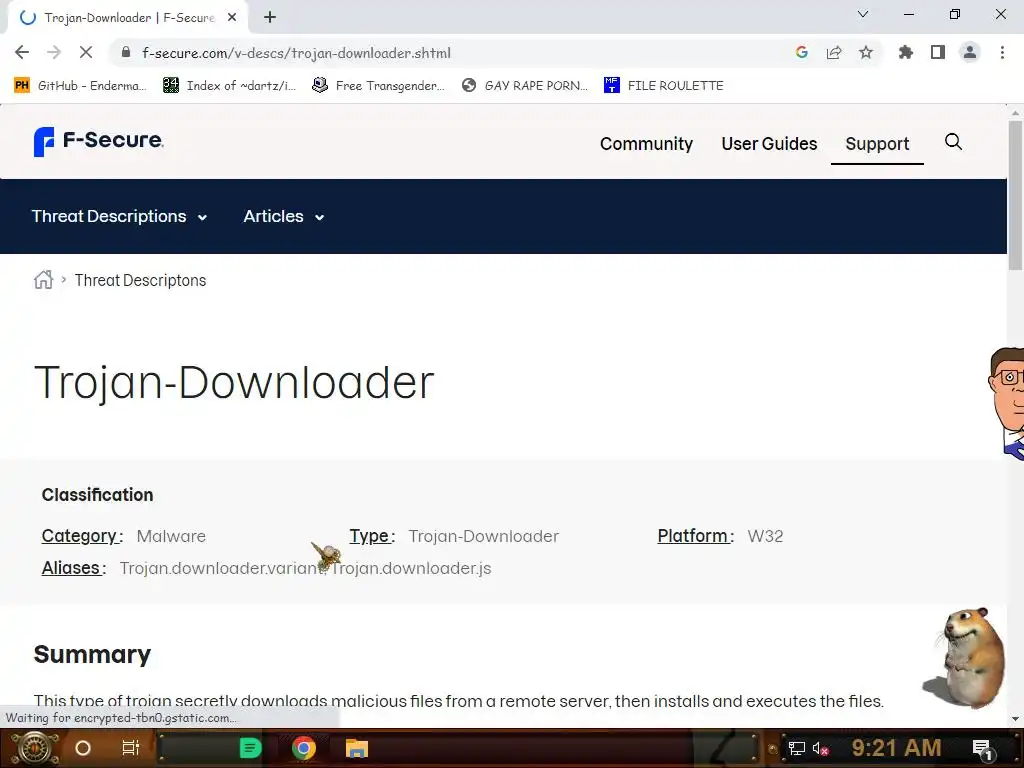Click the scrollbar up arrow
1024x768 pixels.
[x=1015, y=112]
